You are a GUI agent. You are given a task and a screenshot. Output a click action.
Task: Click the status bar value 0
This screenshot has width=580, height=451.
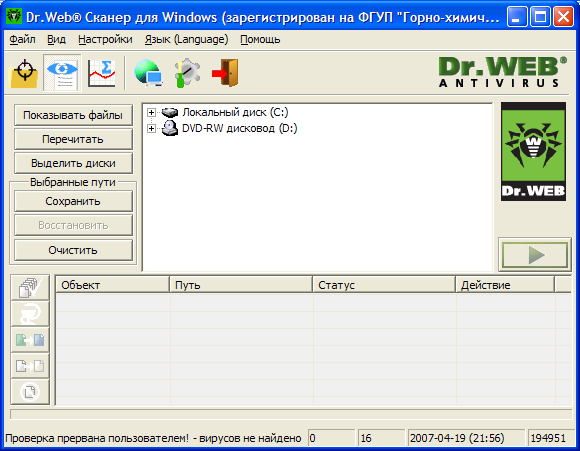tap(331, 438)
